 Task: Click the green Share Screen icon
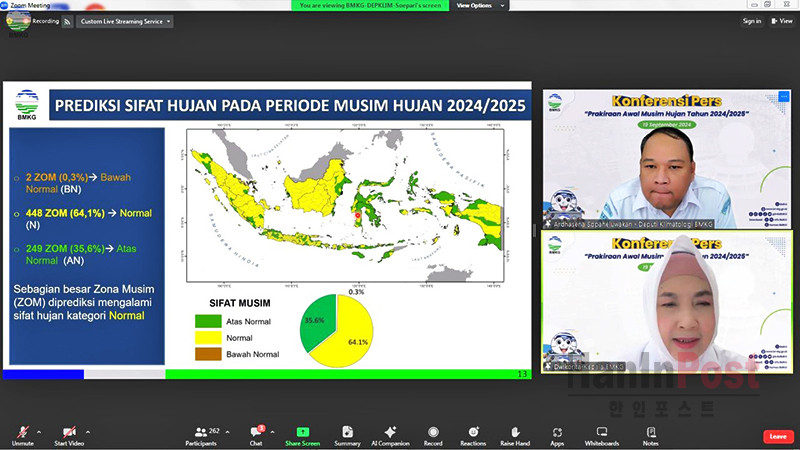click(302, 432)
